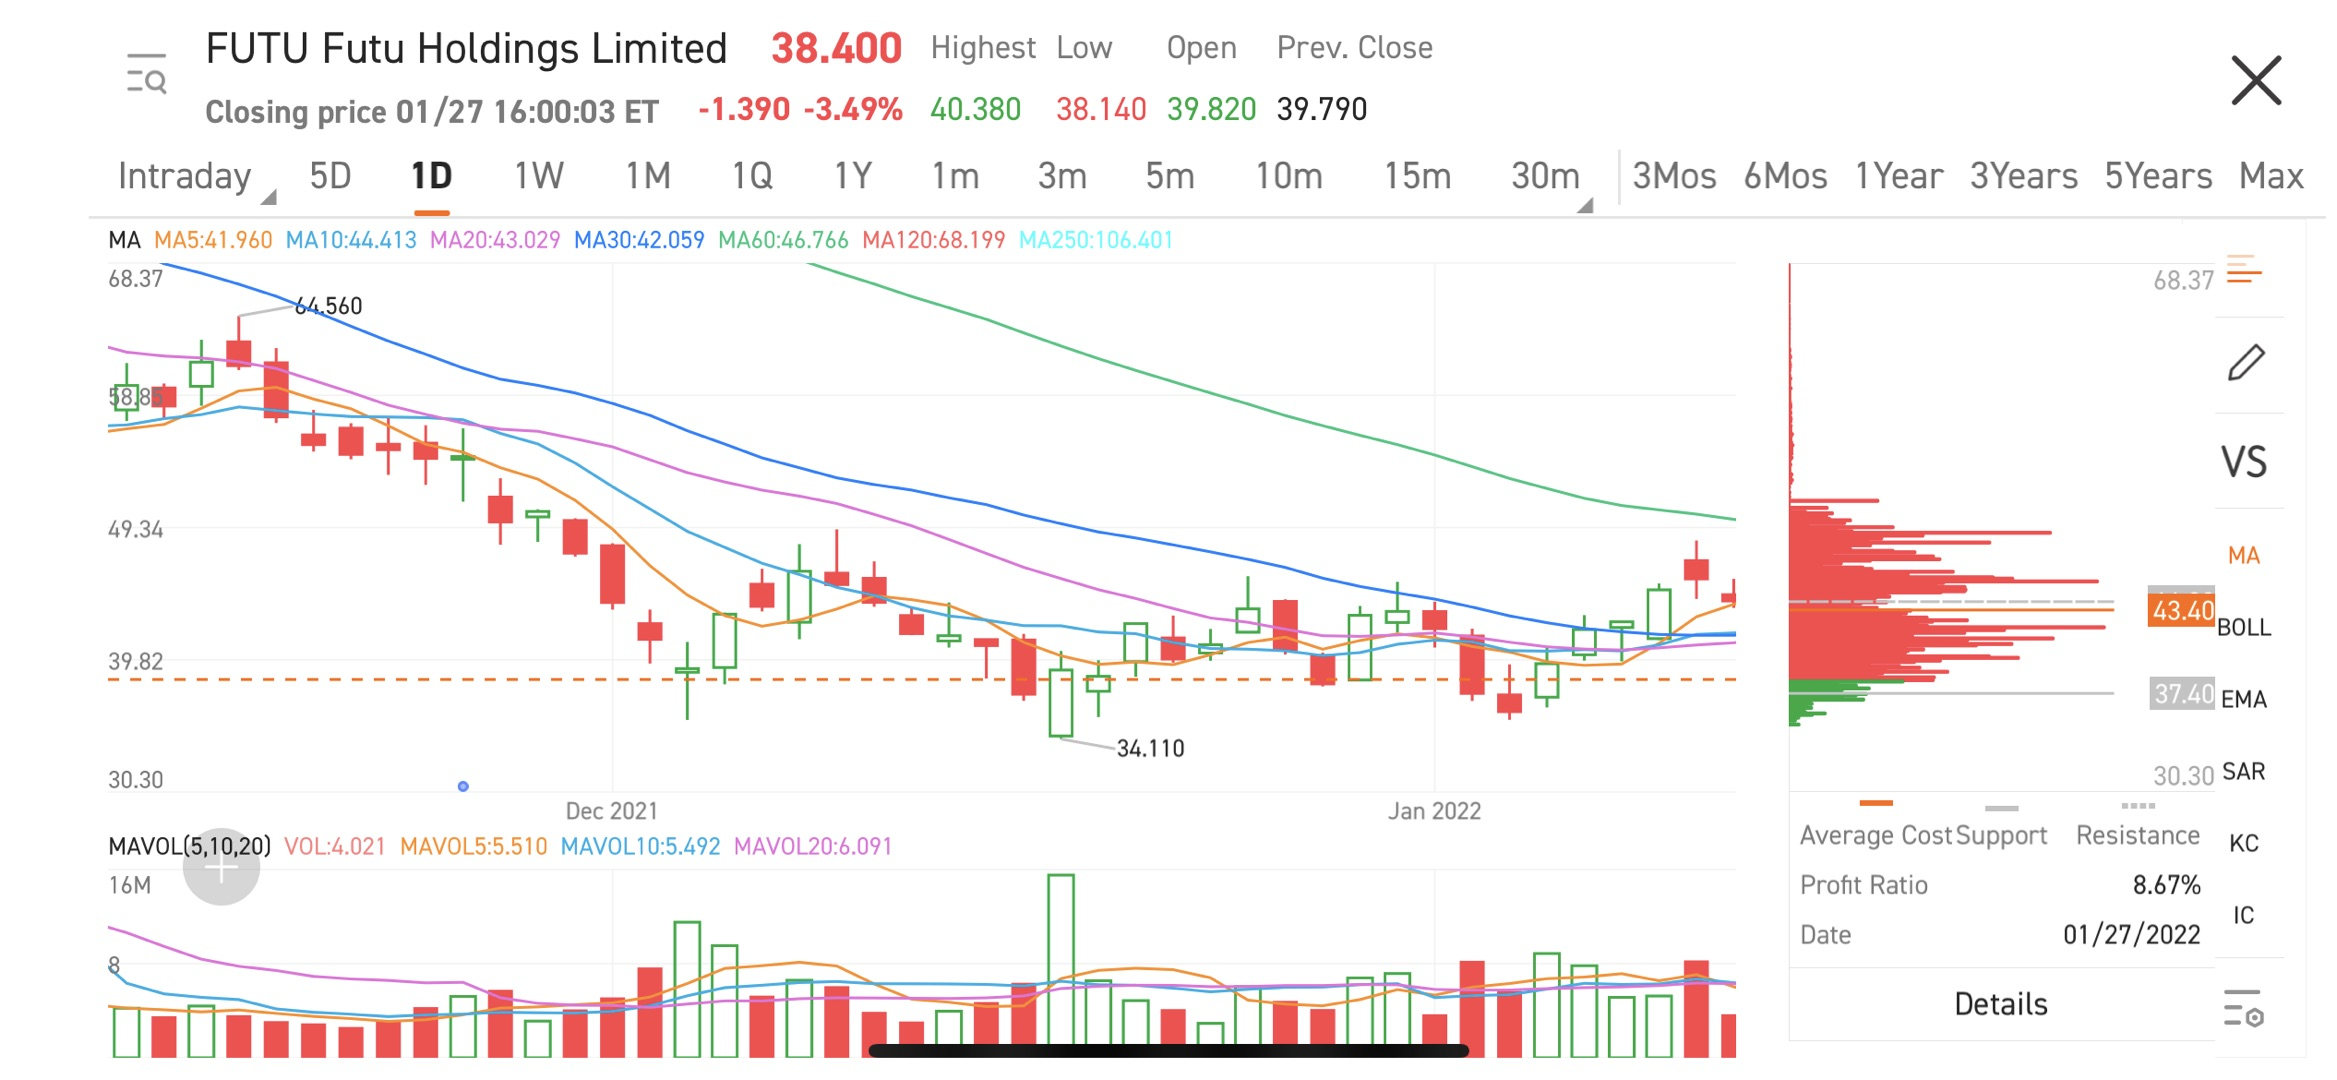Click the Profit Ratio 8.67% value
The image size is (2337, 1080).
point(2166,885)
